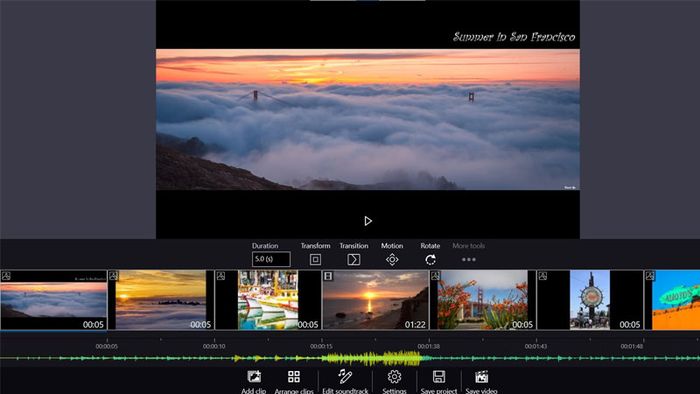This screenshot has width=700, height=394.
Task: Click the 00:01:38 timeline marker
Action: (x=429, y=346)
